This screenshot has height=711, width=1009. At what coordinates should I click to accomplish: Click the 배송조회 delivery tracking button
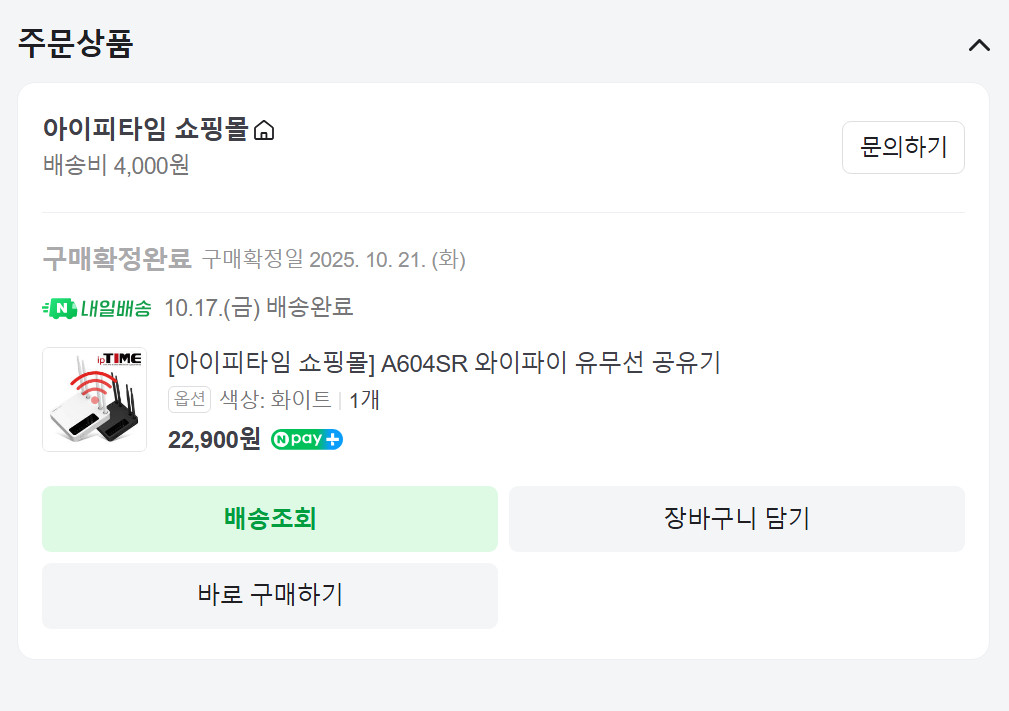pos(269,518)
